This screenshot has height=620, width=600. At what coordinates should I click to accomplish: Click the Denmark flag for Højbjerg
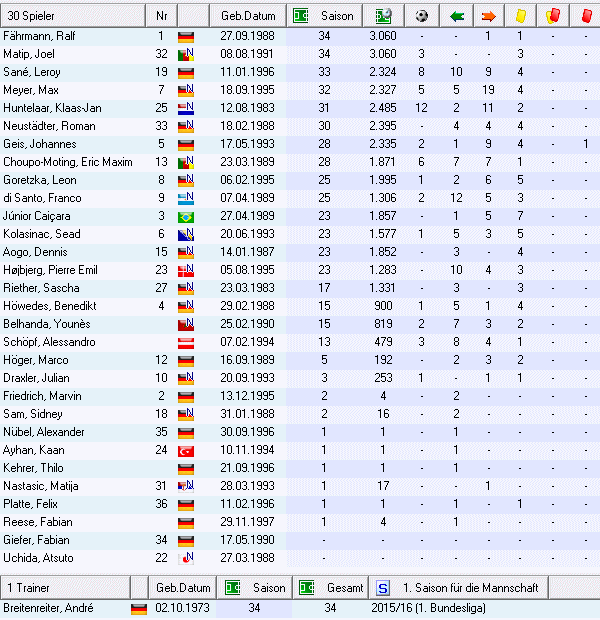(186, 270)
